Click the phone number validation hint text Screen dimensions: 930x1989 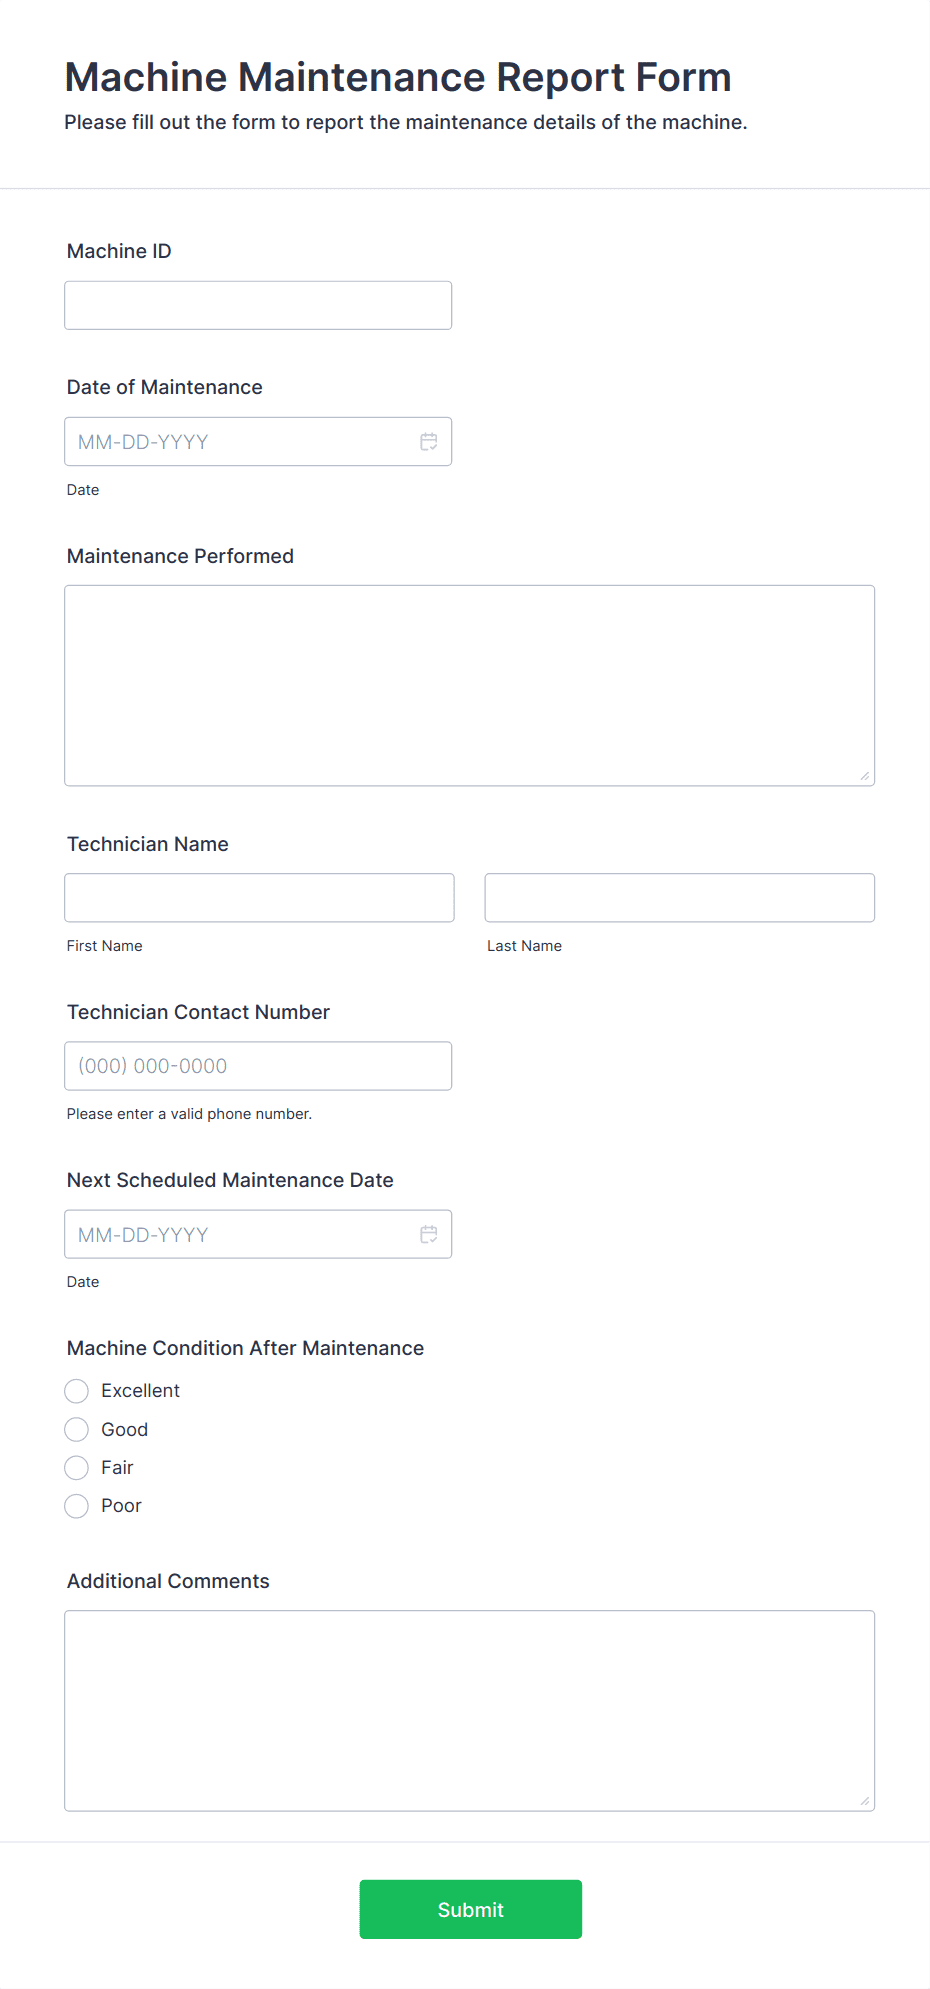click(189, 1113)
